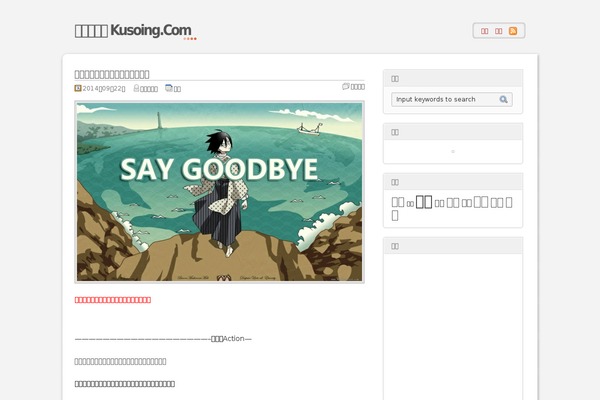Open the Kusoing.Com site title

tap(133, 31)
